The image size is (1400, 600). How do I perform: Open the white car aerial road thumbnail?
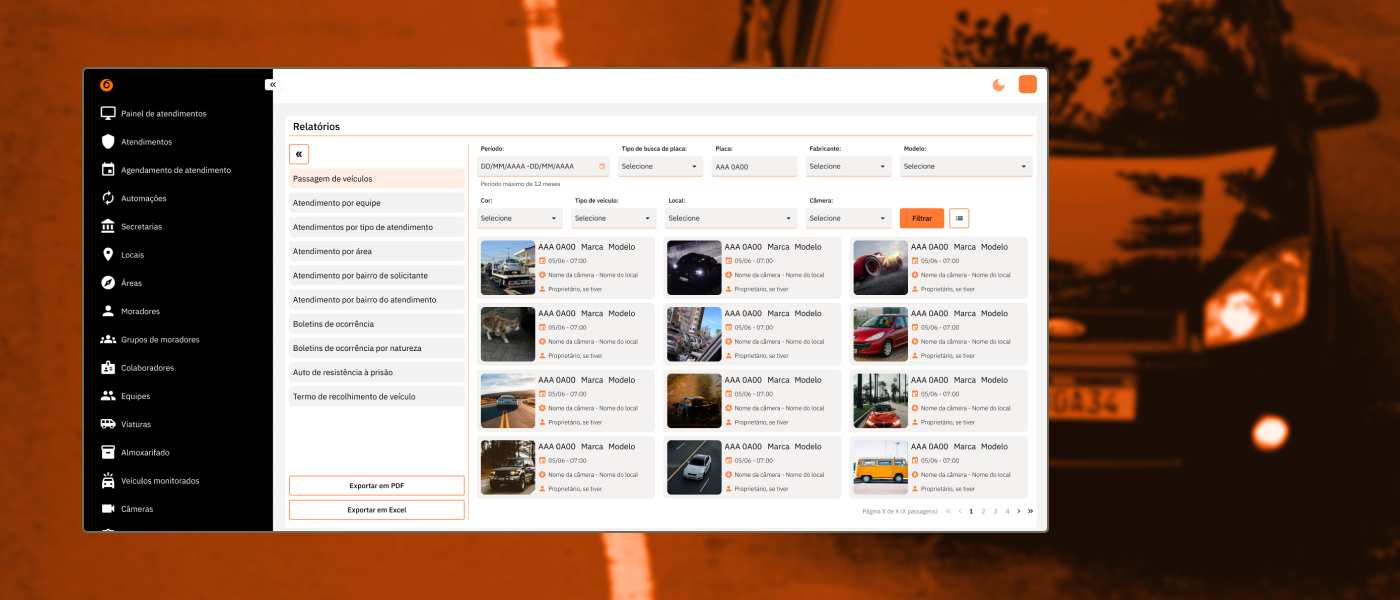point(694,468)
